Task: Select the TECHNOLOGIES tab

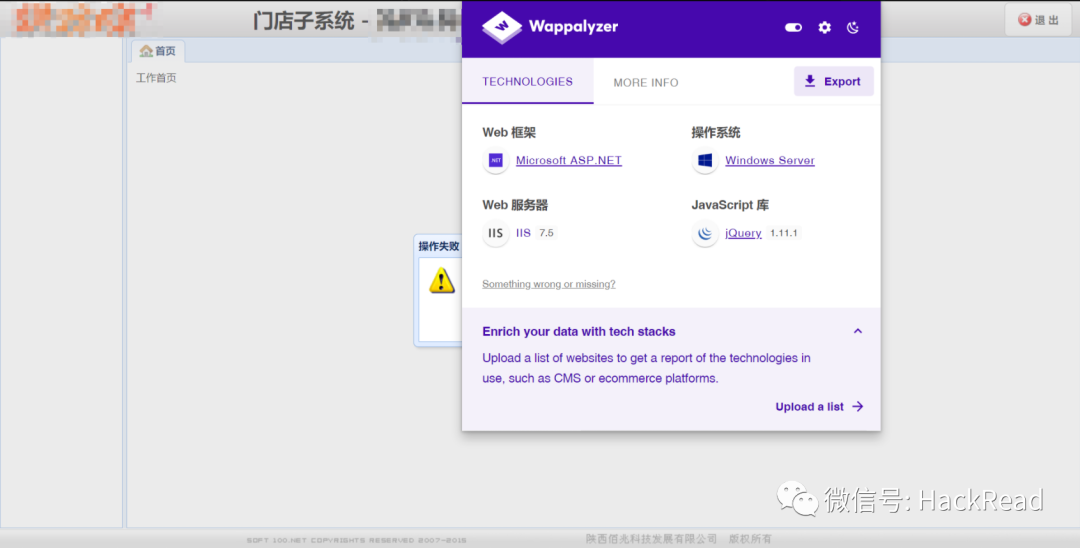Action: [x=528, y=81]
